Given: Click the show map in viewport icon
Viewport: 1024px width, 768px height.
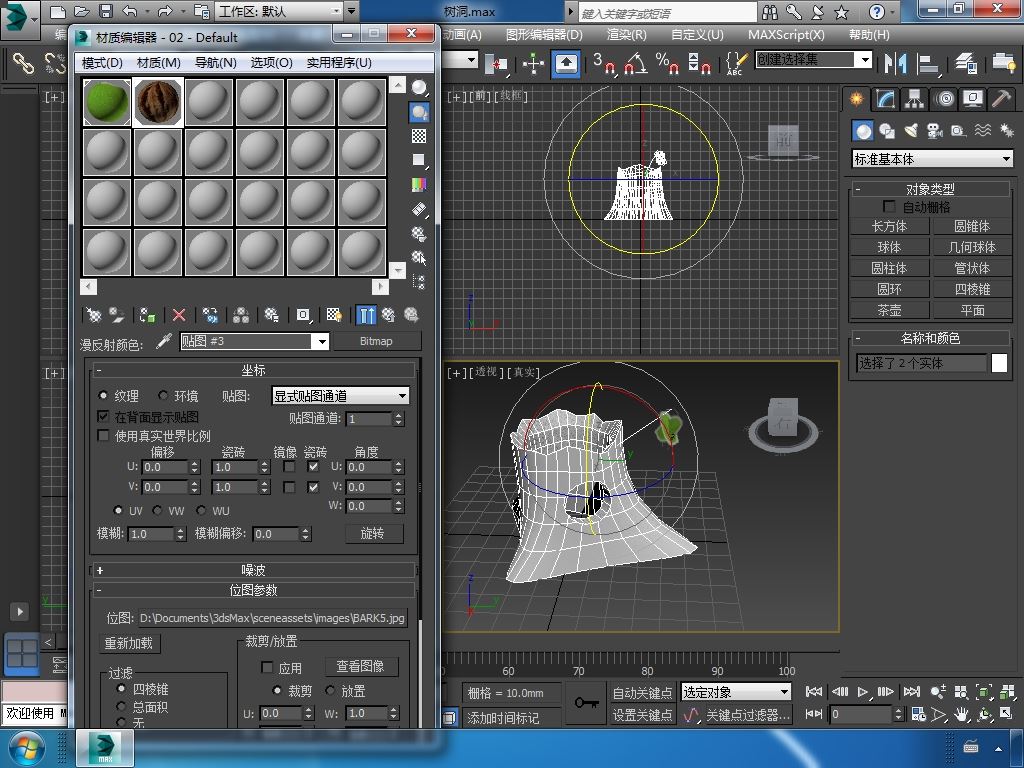Looking at the screenshot, I should coord(334,315).
